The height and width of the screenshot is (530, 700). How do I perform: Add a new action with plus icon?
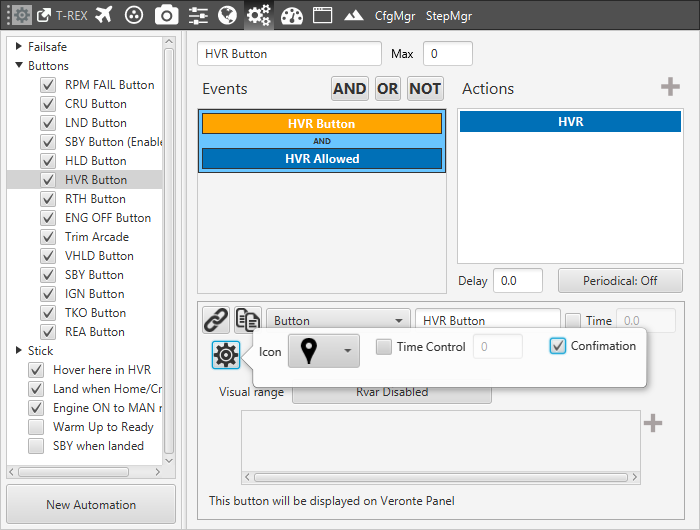pyautogui.click(x=670, y=87)
